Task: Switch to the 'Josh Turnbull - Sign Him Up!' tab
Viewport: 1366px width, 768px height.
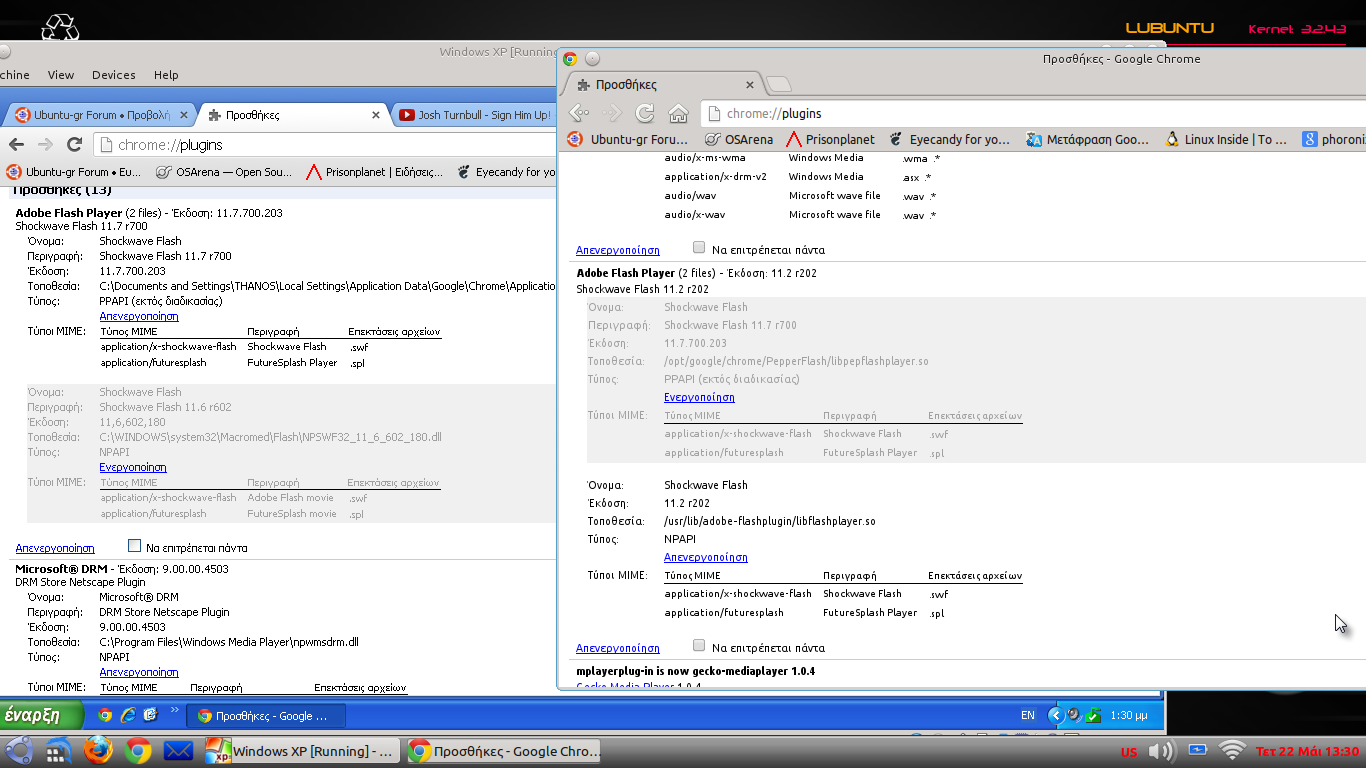Action: pyautogui.click(x=474, y=115)
